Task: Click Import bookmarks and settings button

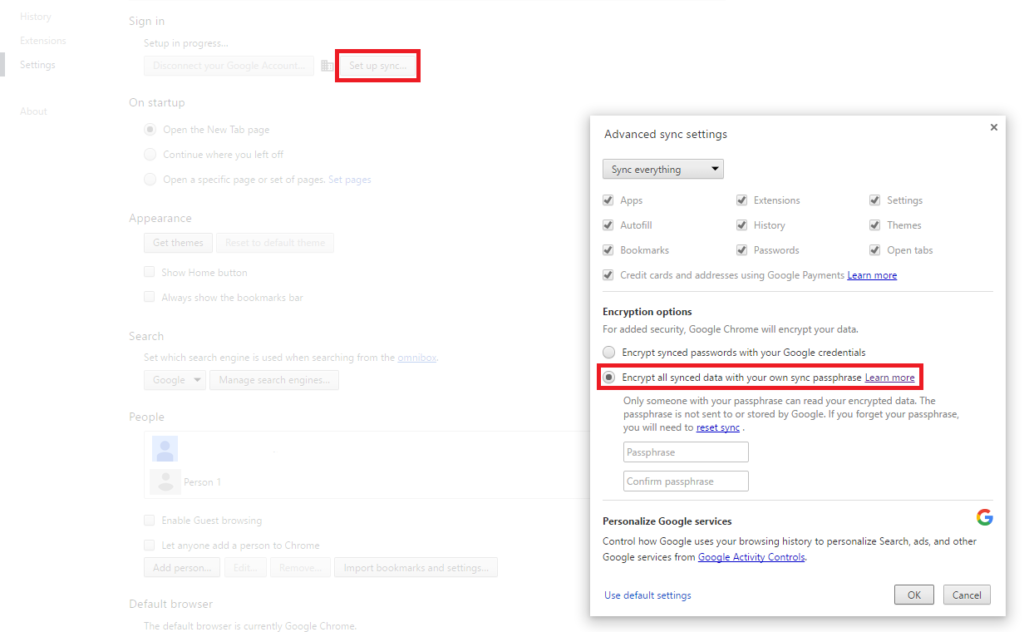Action: (x=416, y=567)
